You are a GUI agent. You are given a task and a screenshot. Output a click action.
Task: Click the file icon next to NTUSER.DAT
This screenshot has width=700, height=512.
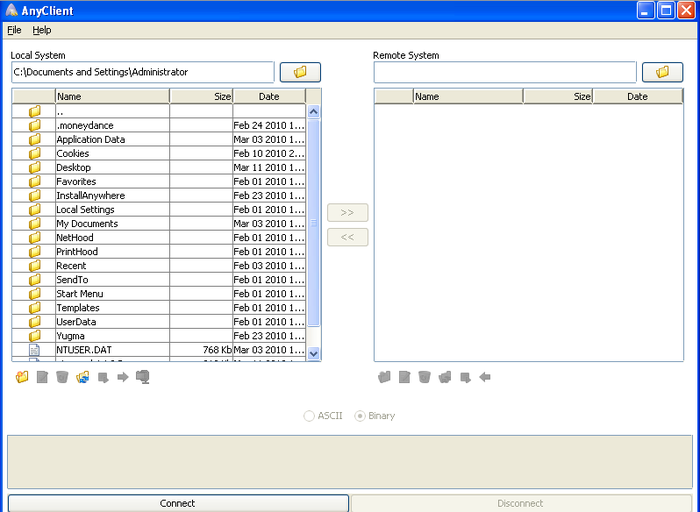(34, 350)
